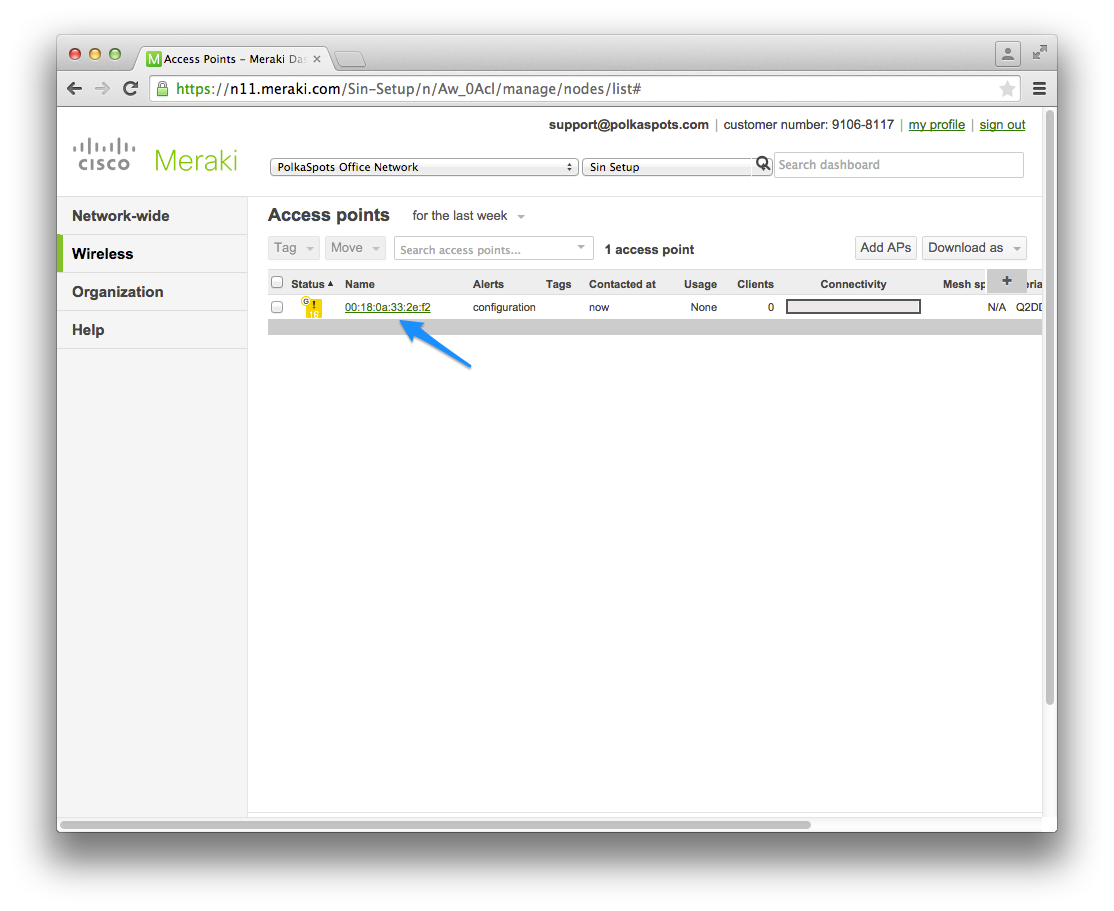Click the 'N/A' mesh speed cell
The width and height of the screenshot is (1114, 911).
click(x=997, y=307)
